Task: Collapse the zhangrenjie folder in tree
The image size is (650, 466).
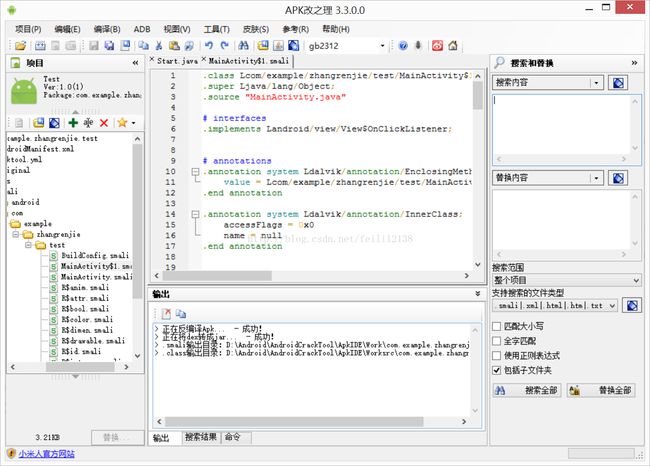Action: 16,234
